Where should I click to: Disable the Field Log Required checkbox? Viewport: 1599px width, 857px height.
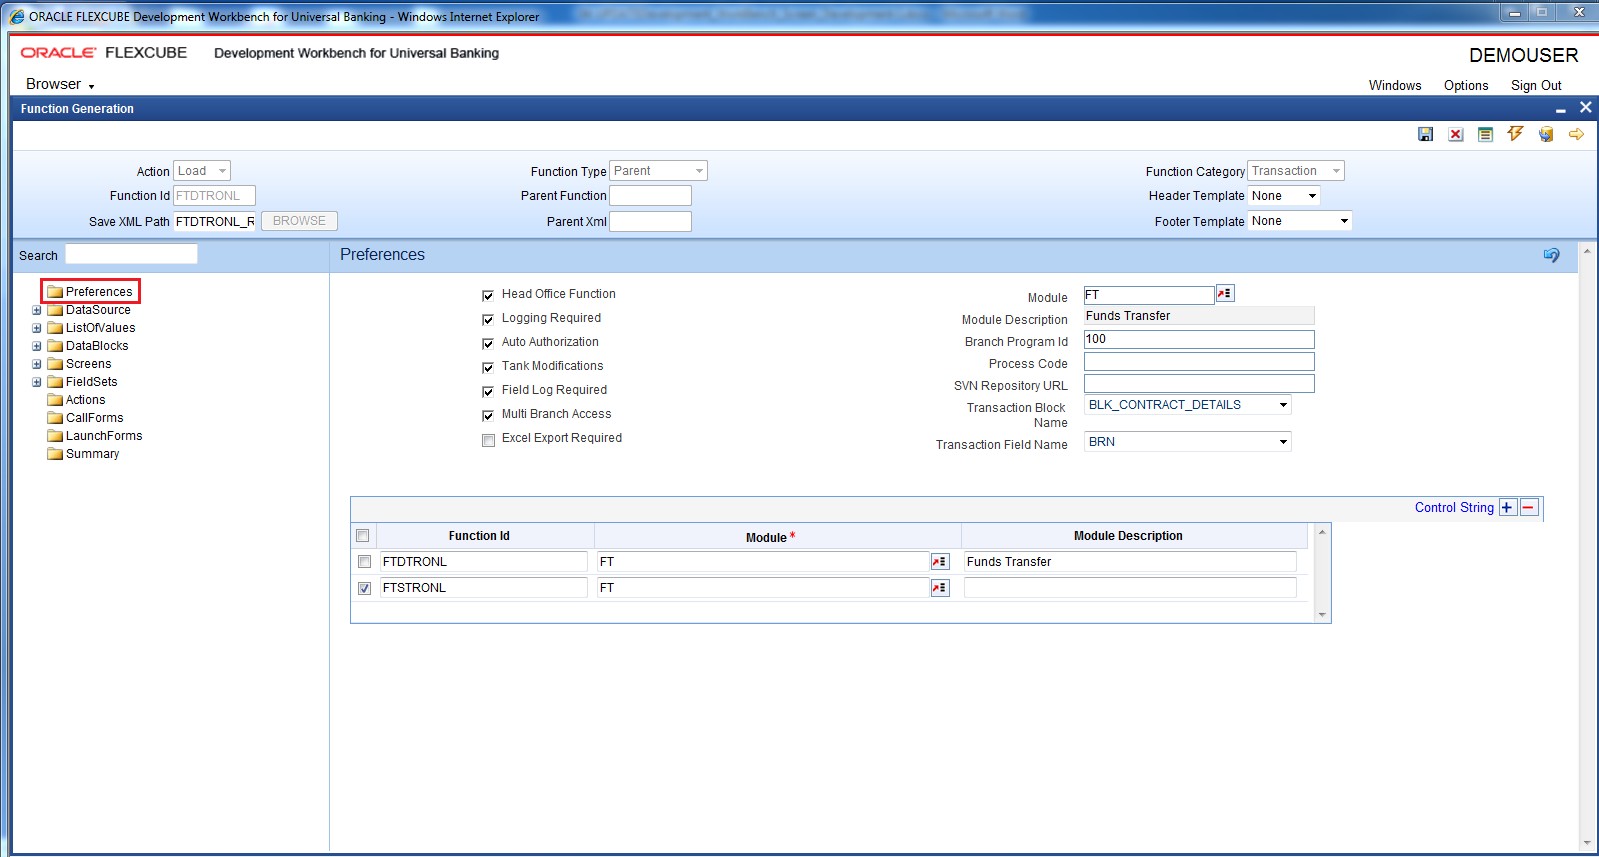(488, 391)
